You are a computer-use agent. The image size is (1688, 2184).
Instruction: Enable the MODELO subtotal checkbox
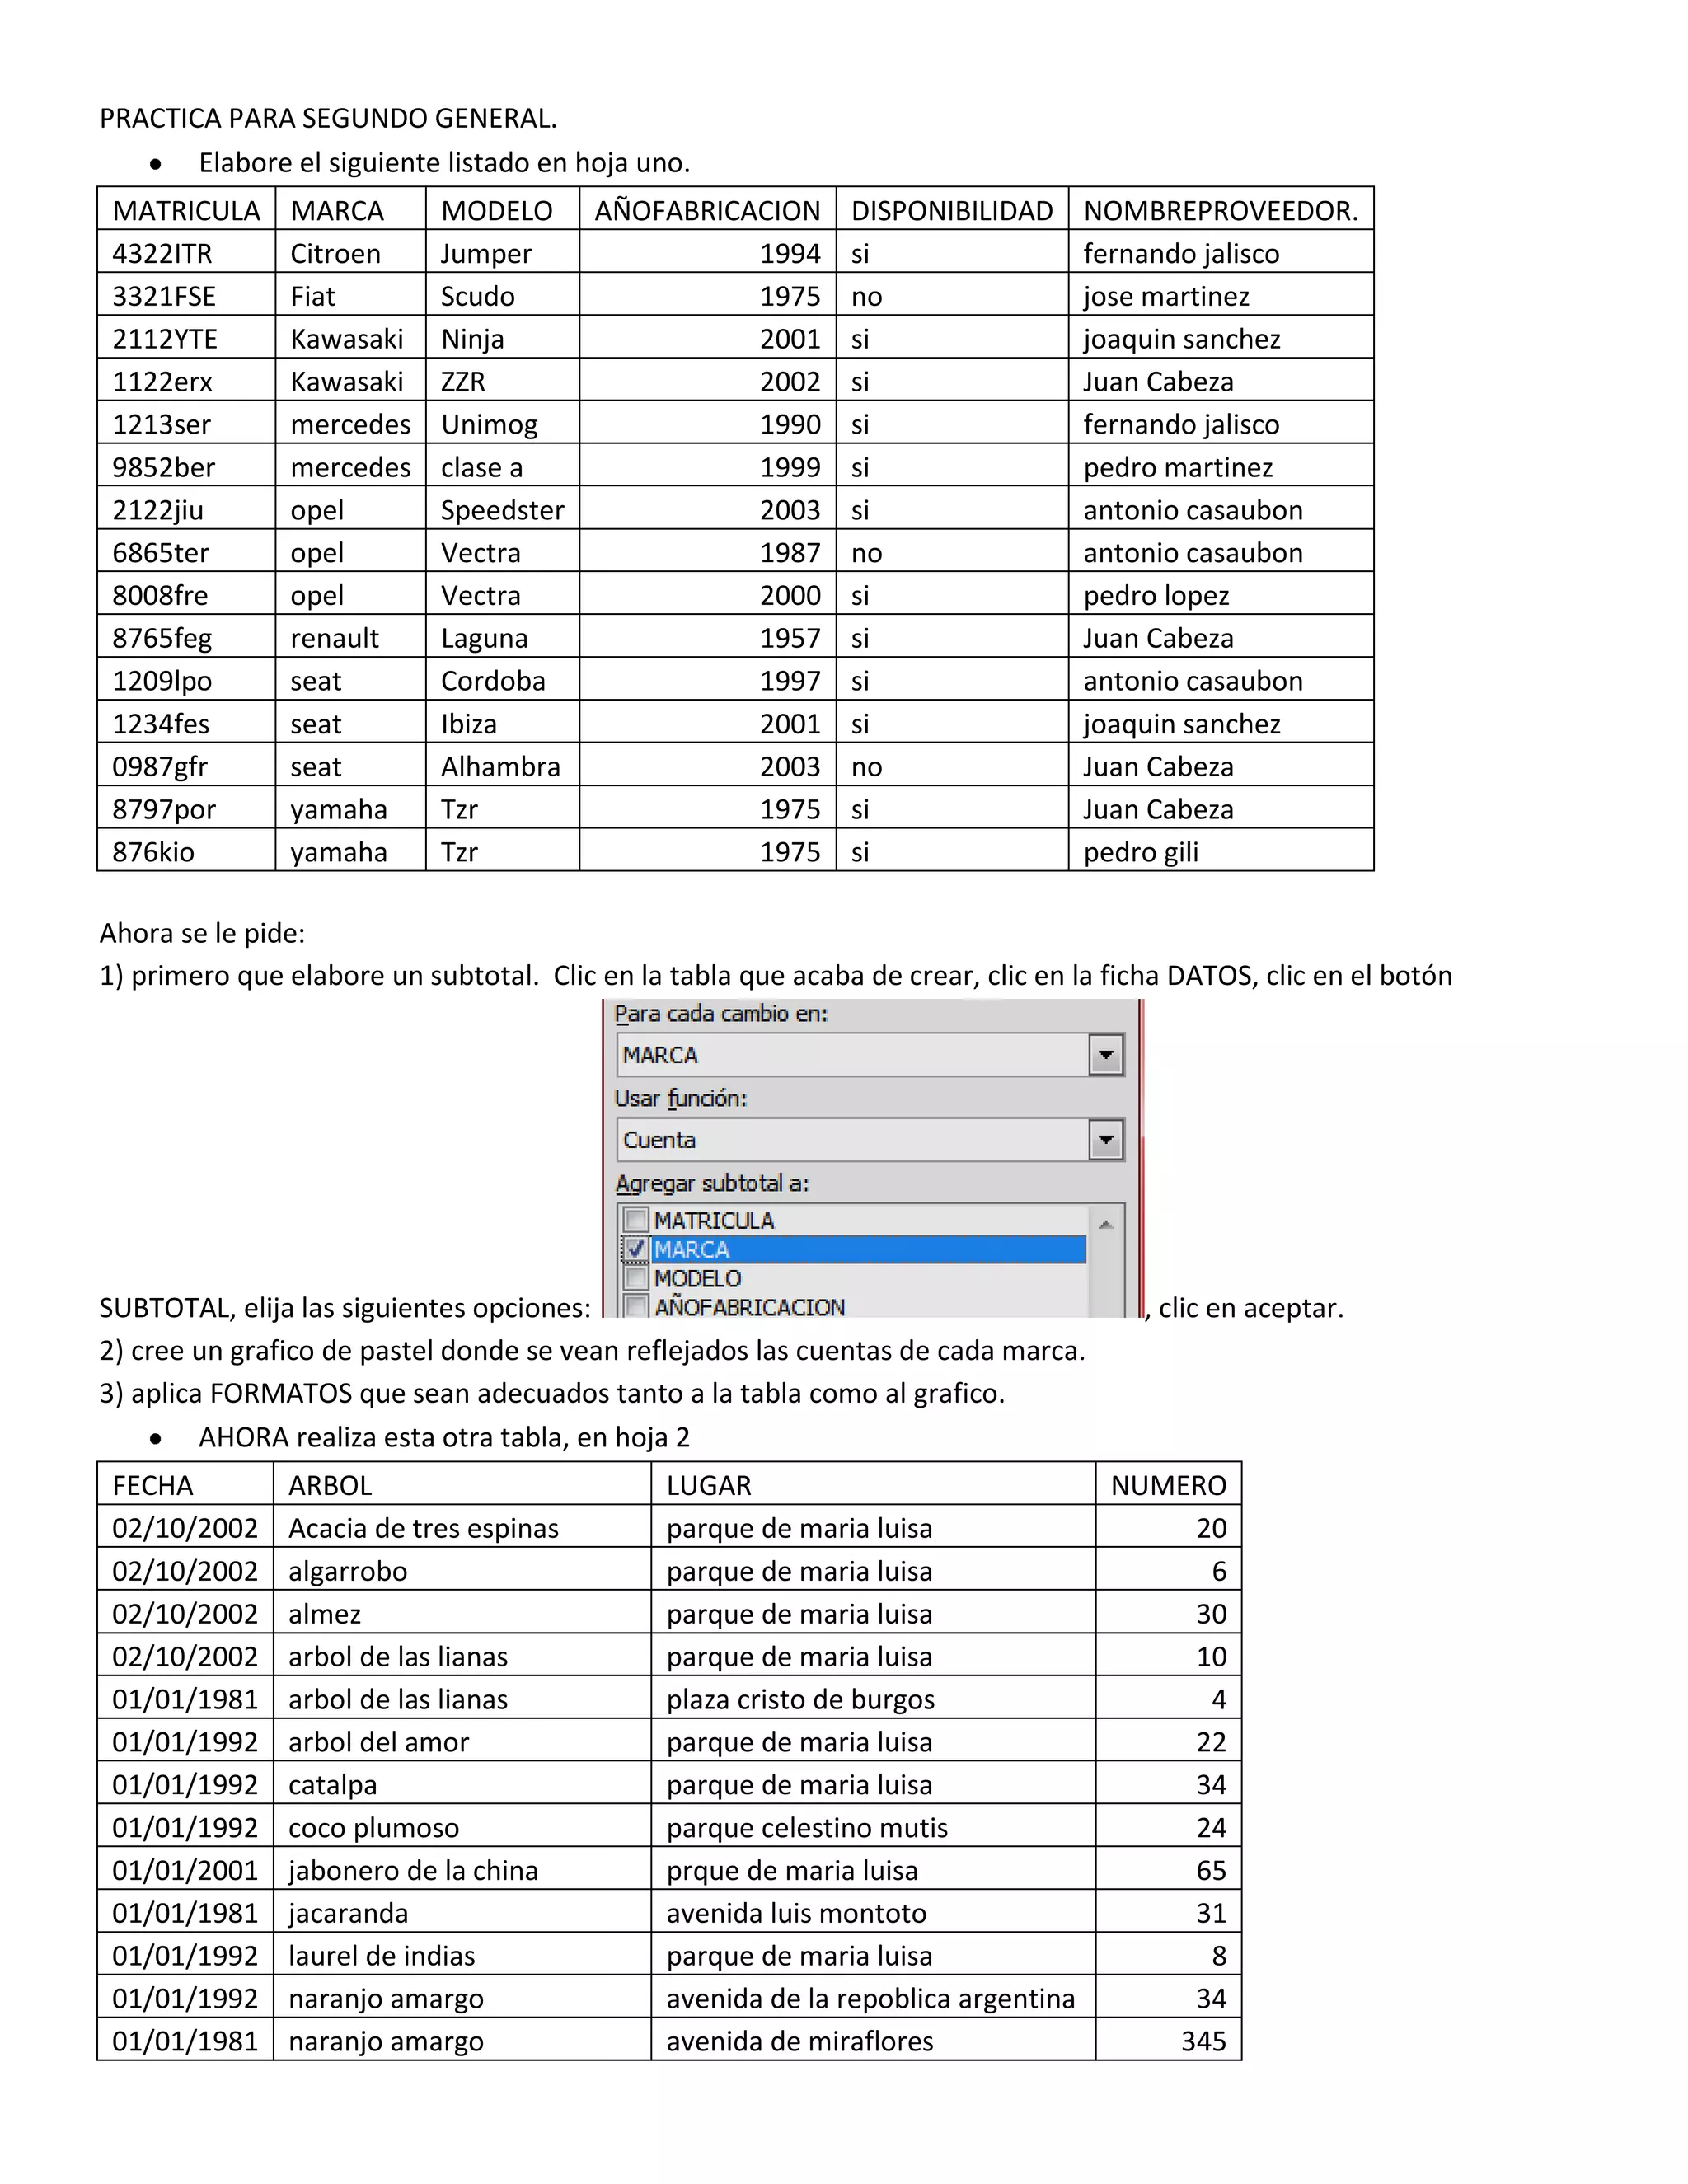(635, 1278)
